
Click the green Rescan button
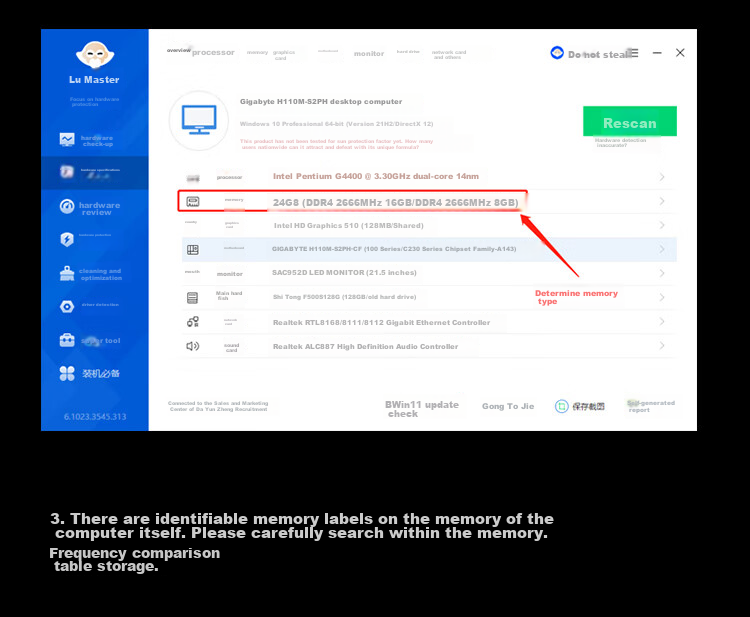coord(629,121)
